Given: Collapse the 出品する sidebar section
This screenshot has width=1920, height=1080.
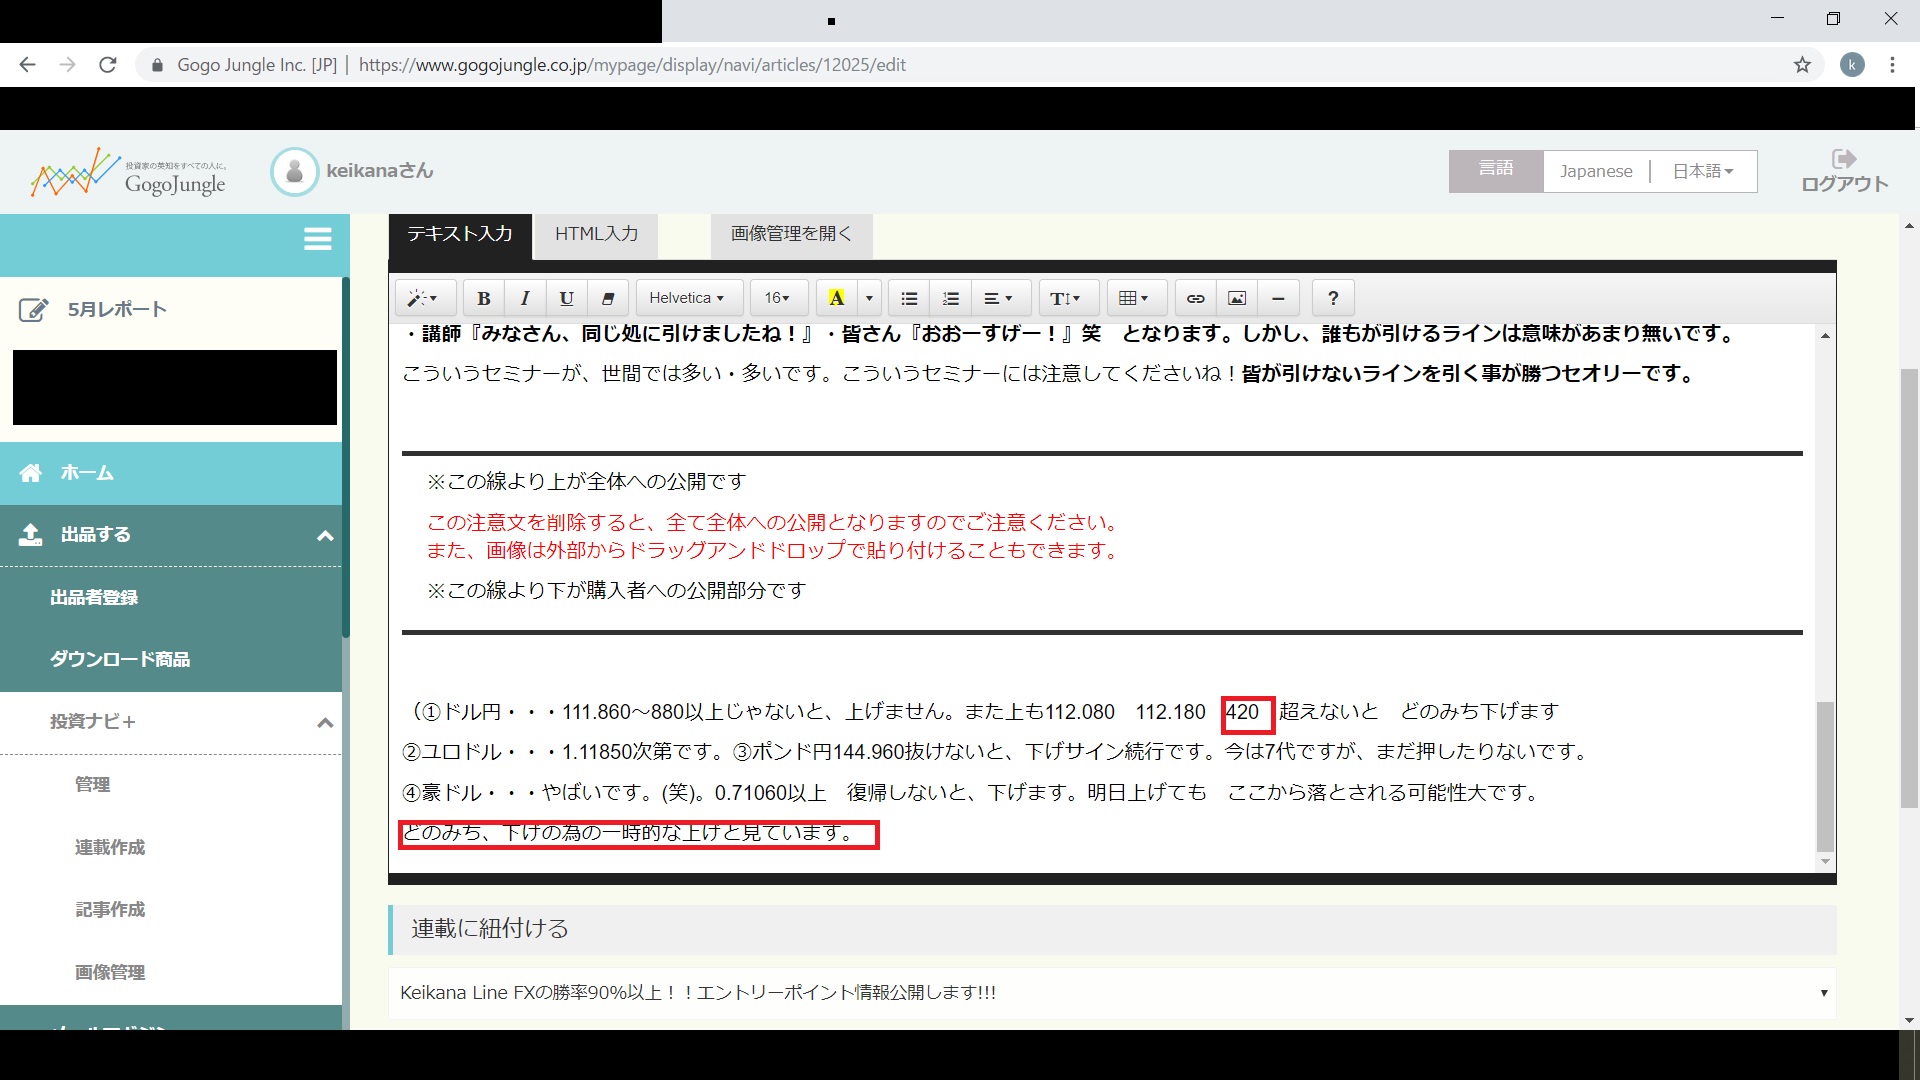Looking at the screenshot, I should (325, 536).
